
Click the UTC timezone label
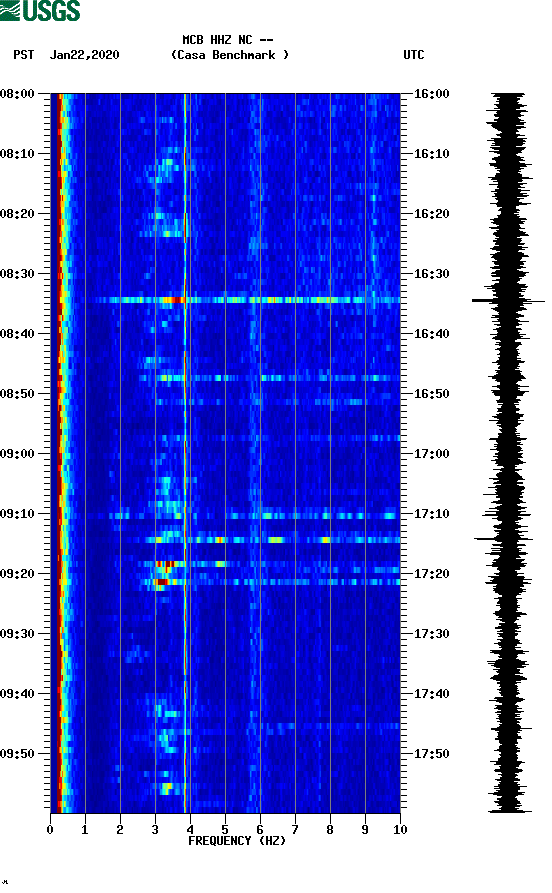[x=414, y=55]
